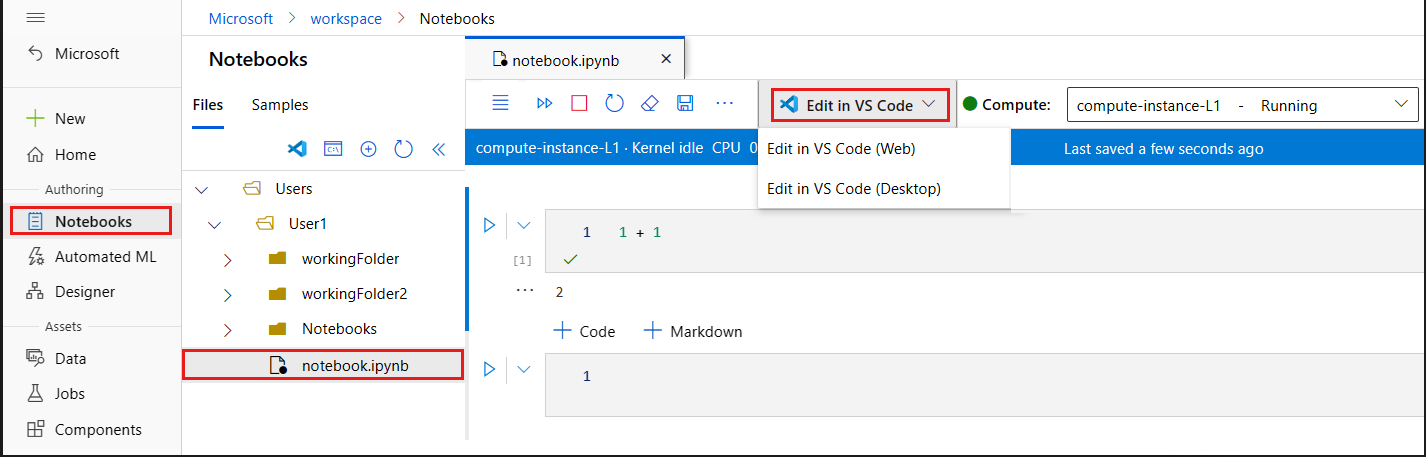Save the notebook with the disk icon

[685, 103]
